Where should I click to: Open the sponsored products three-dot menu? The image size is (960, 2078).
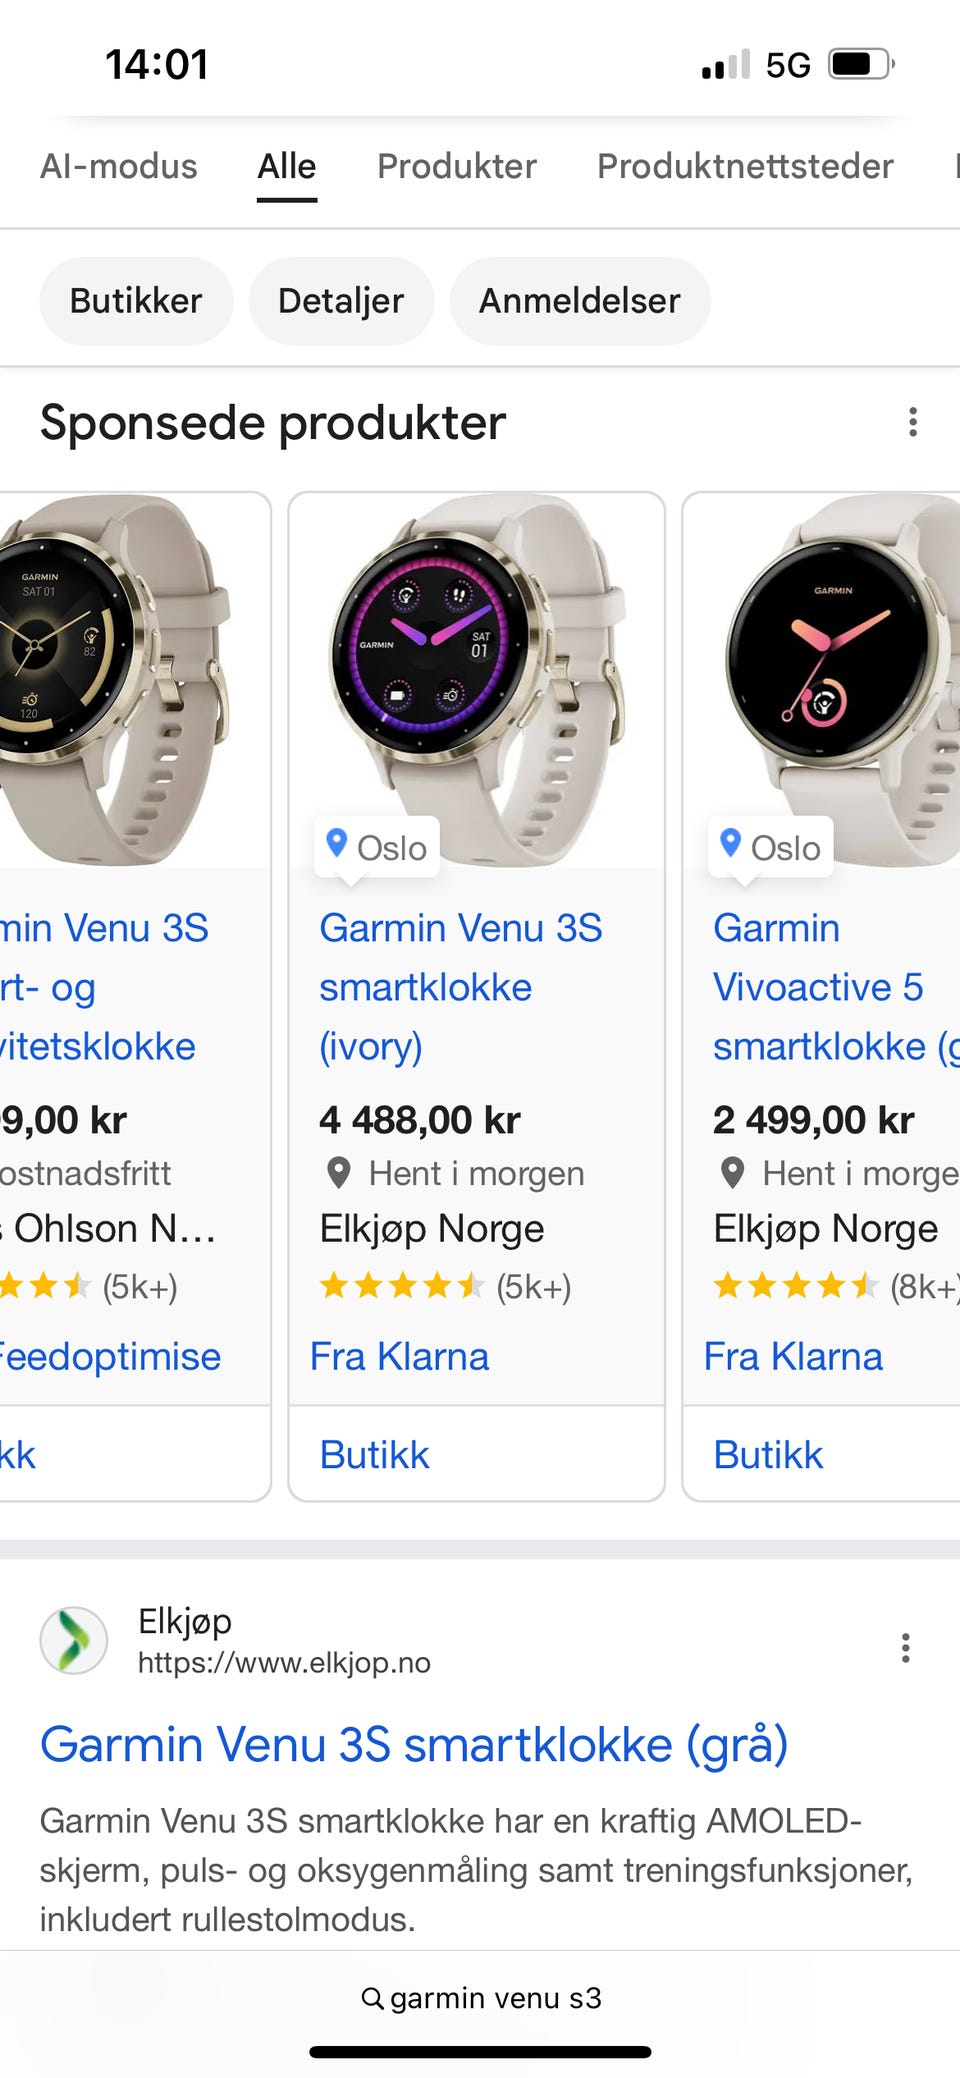click(x=912, y=422)
